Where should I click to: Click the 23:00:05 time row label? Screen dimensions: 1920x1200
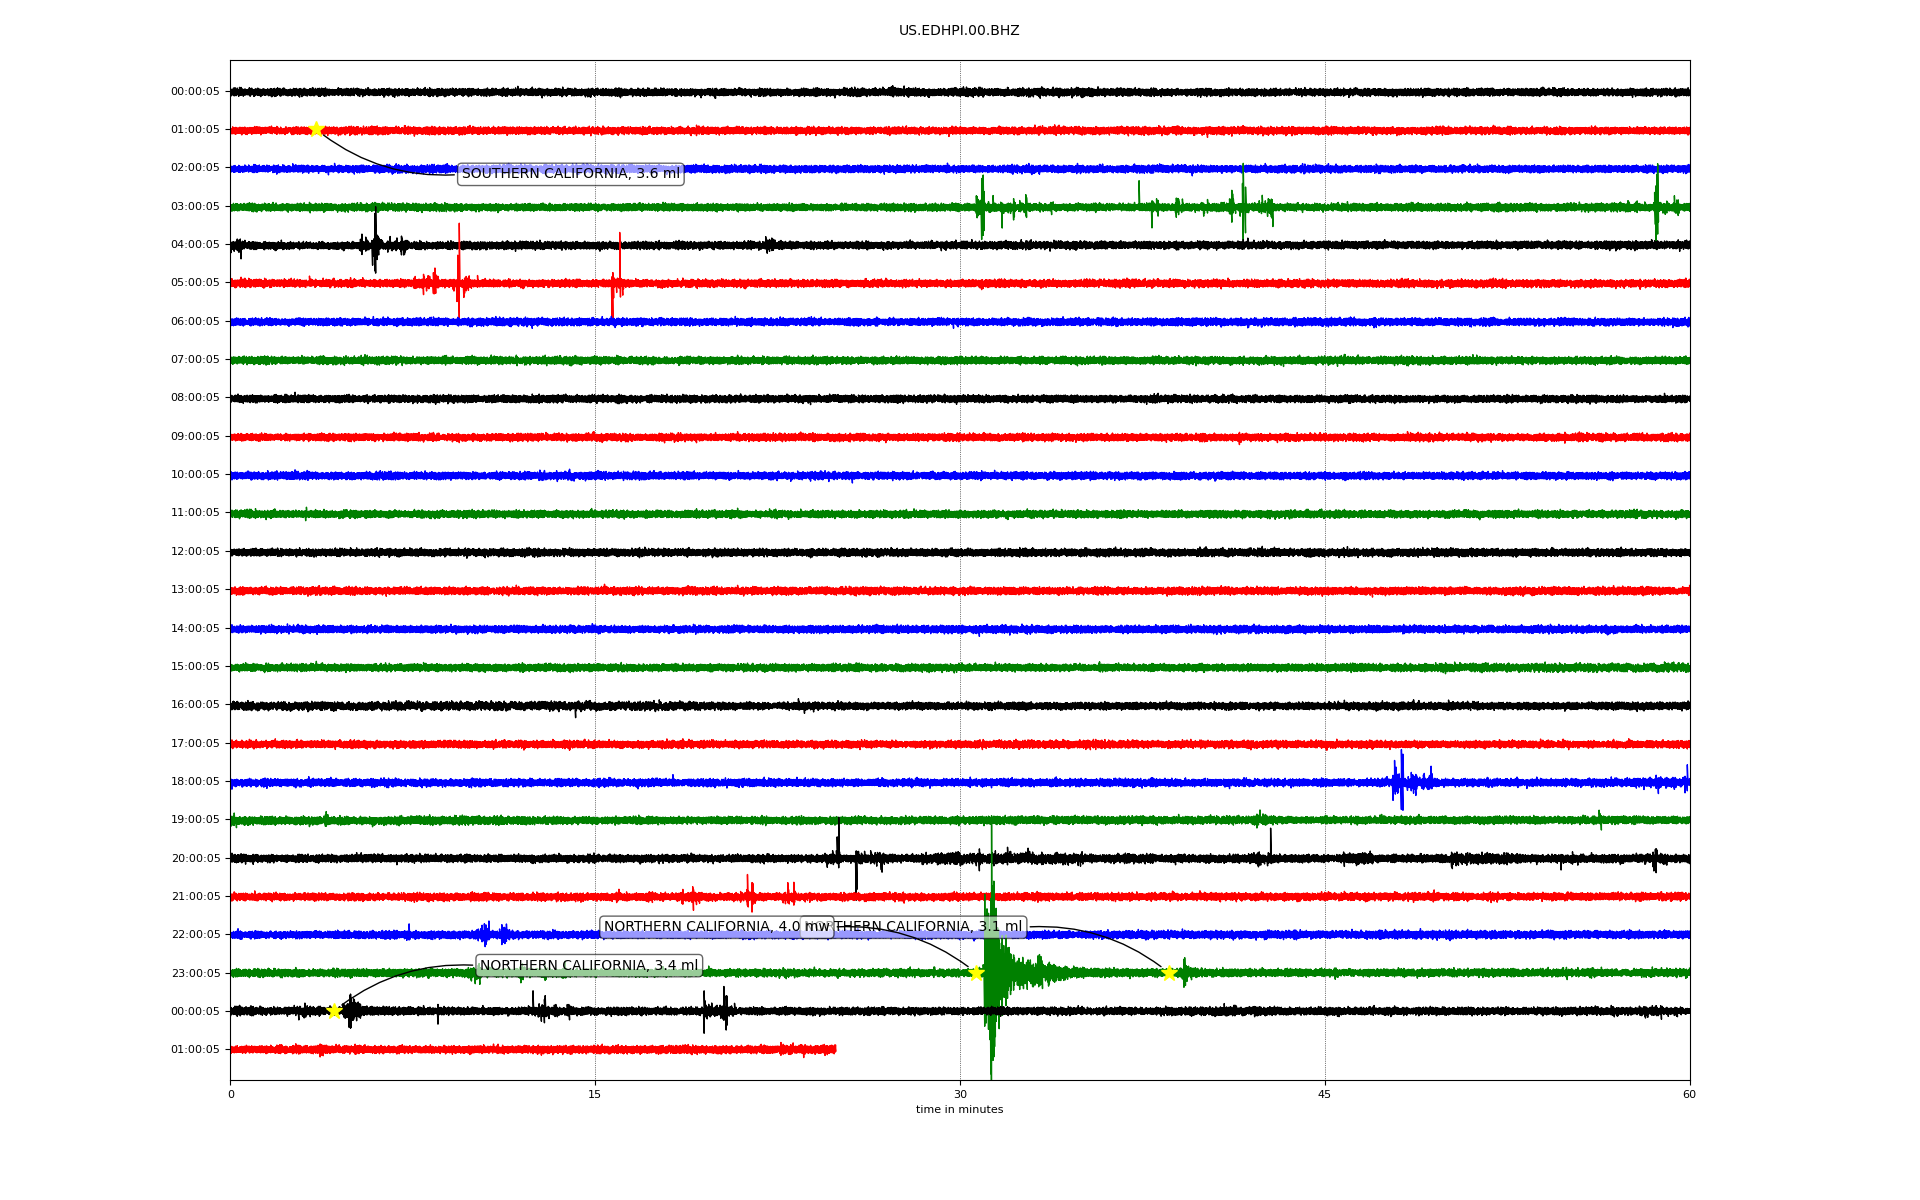[x=195, y=973]
